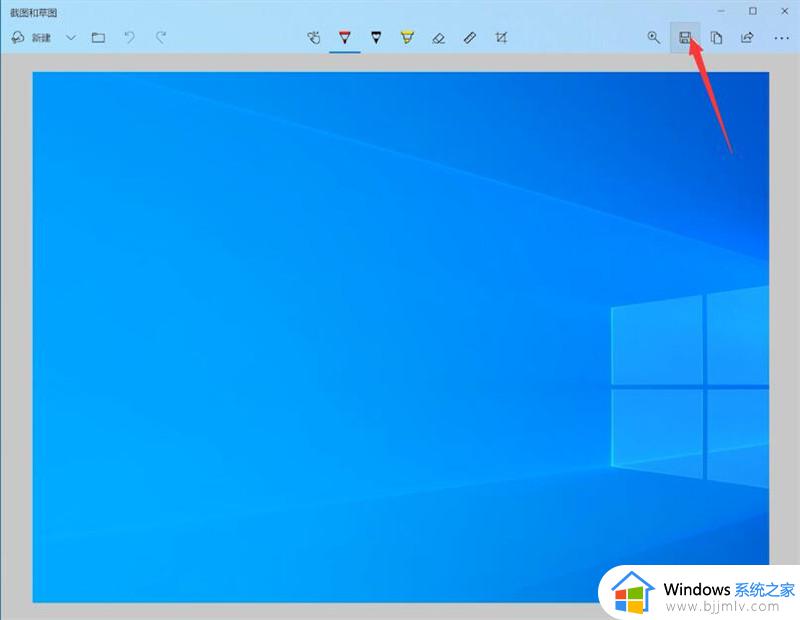Open a file with the folder icon

tap(98, 38)
